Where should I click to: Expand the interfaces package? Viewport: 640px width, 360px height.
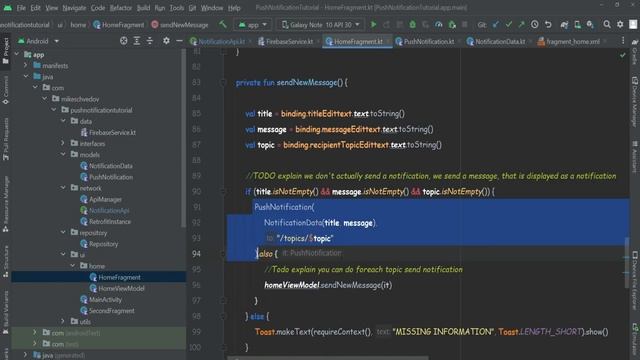pos(63,143)
